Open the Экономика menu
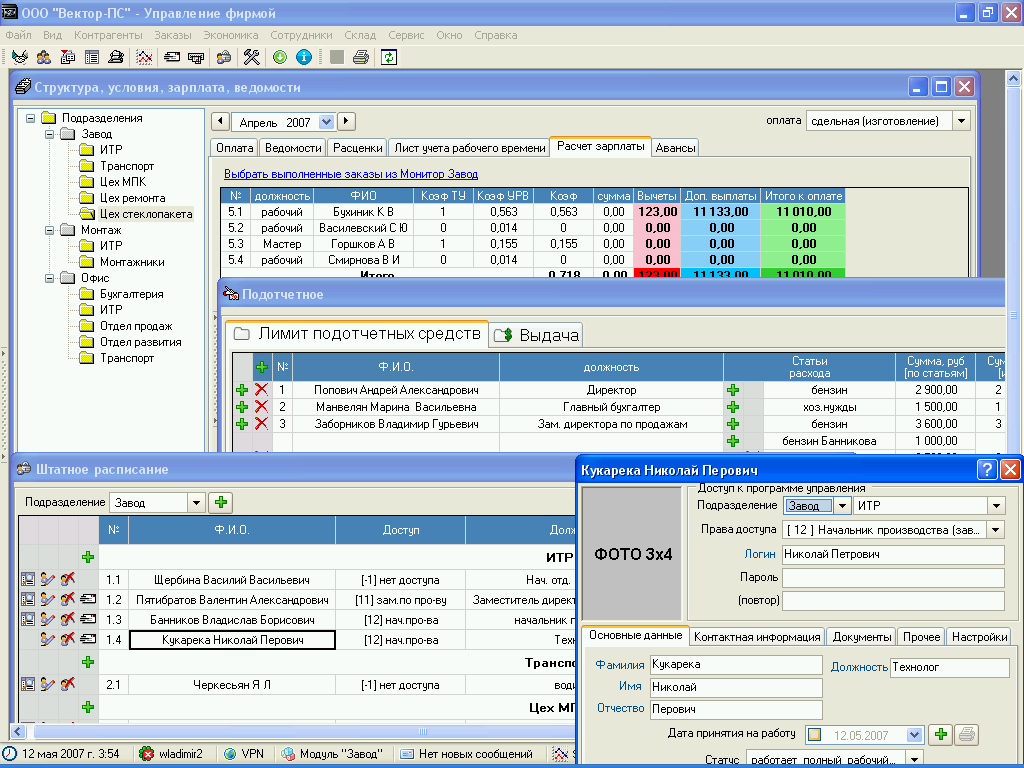The height and width of the screenshot is (768, 1024). (x=231, y=35)
